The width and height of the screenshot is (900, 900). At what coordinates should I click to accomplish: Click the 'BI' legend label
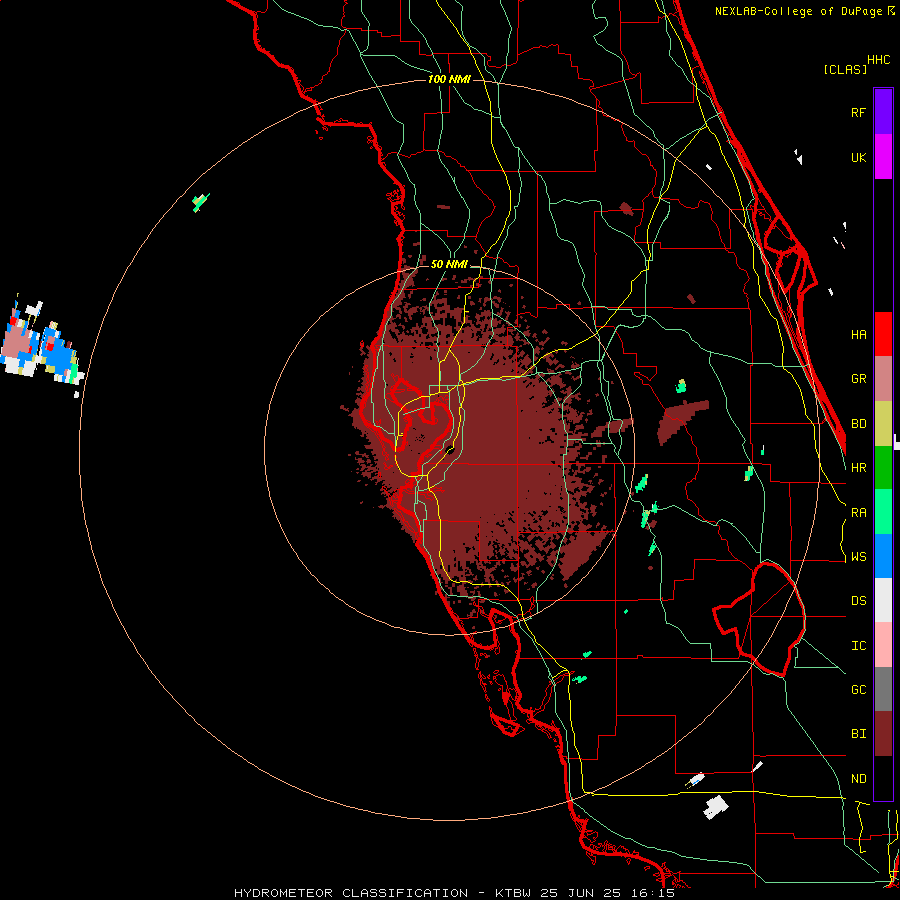(x=858, y=734)
